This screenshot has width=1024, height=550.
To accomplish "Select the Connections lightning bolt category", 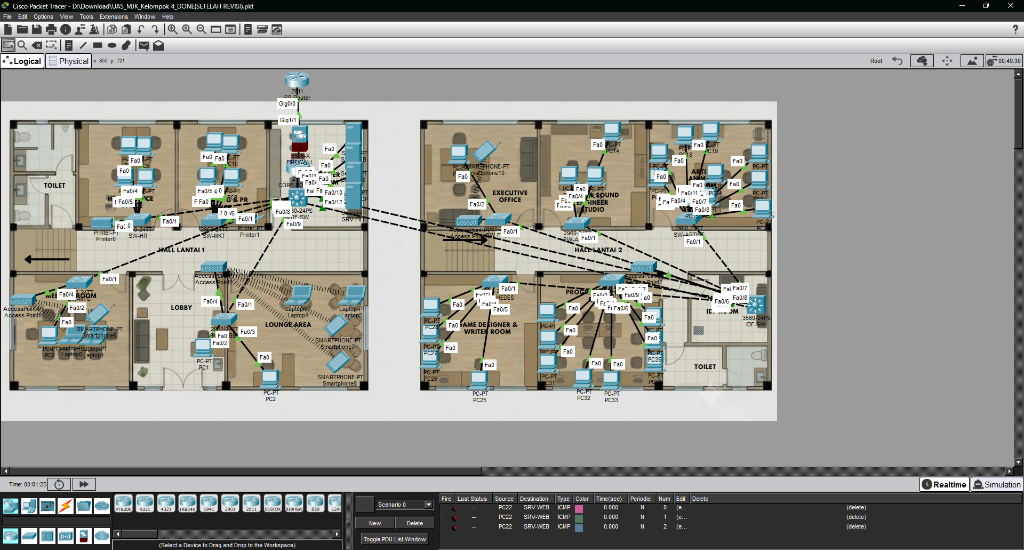I will [65, 506].
